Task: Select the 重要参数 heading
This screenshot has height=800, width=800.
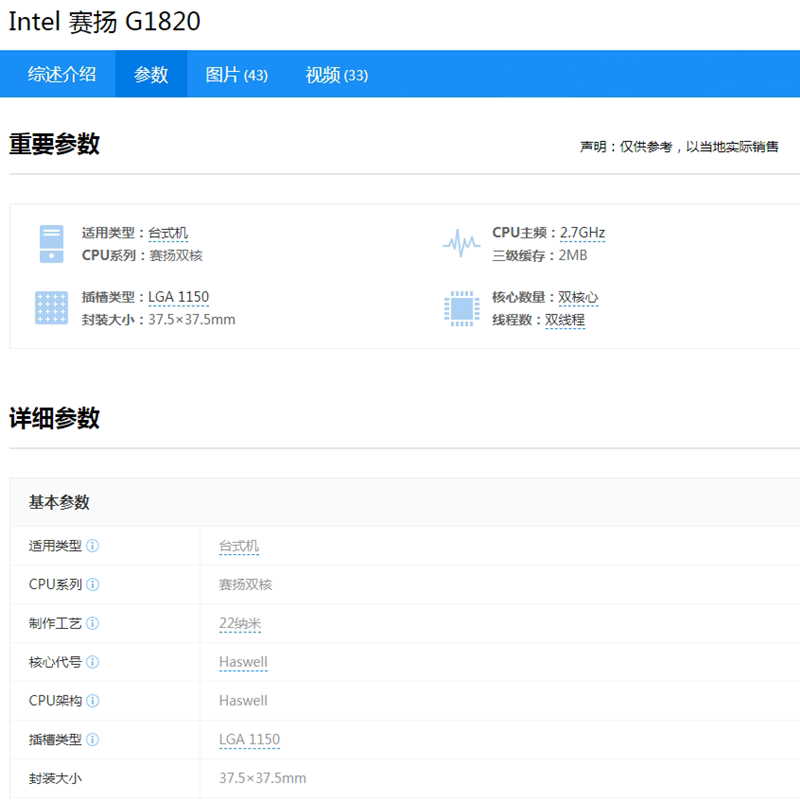Action: point(54,144)
